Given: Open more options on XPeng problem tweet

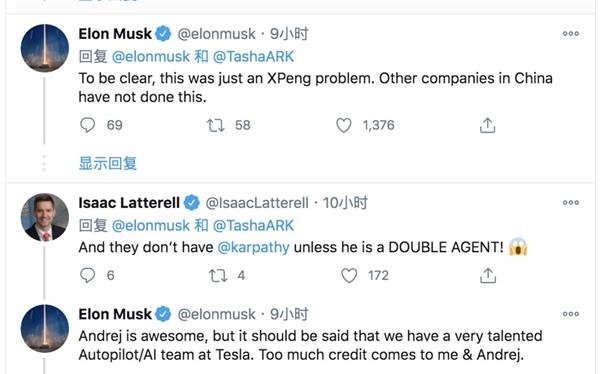Looking at the screenshot, I should pyautogui.click(x=571, y=34).
